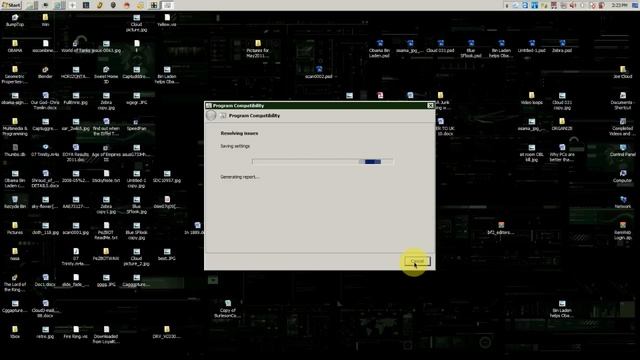
Task: Select the Zebra.psd file icon
Action: pyautogui.click(x=562, y=47)
